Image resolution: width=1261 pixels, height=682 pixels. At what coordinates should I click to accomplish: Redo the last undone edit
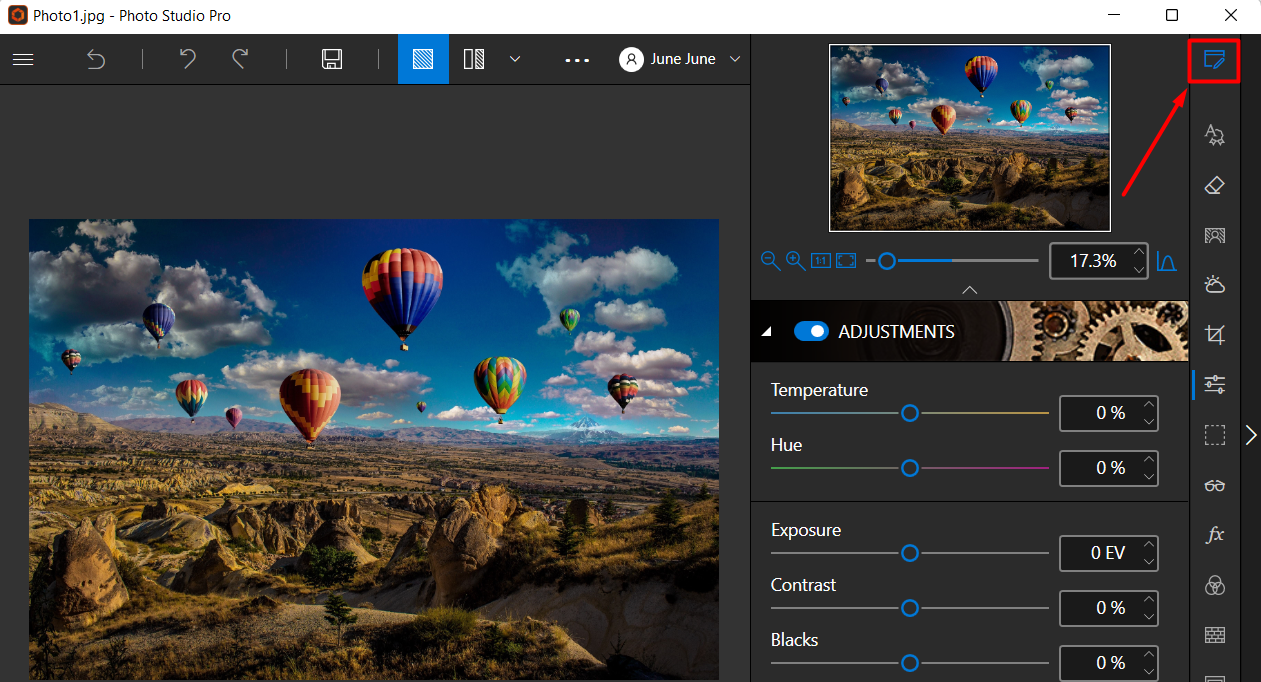point(240,59)
